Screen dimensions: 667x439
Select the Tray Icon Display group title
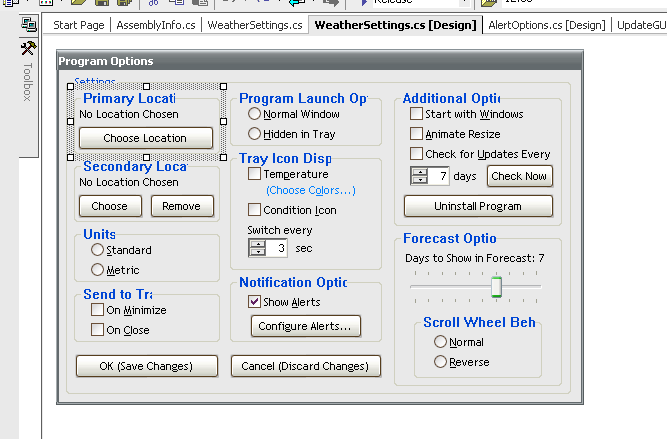[x=285, y=158]
